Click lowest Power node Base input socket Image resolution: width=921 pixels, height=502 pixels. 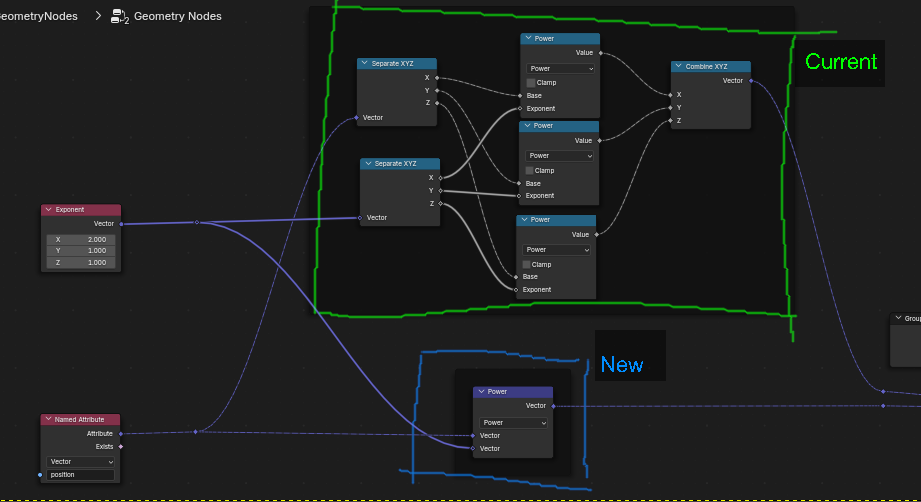pyautogui.click(x=516, y=277)
